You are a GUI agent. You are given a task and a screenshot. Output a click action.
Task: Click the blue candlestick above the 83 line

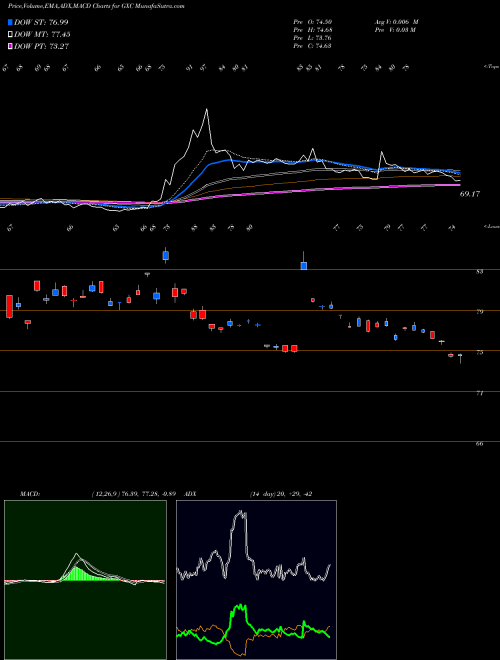point(165,255)
